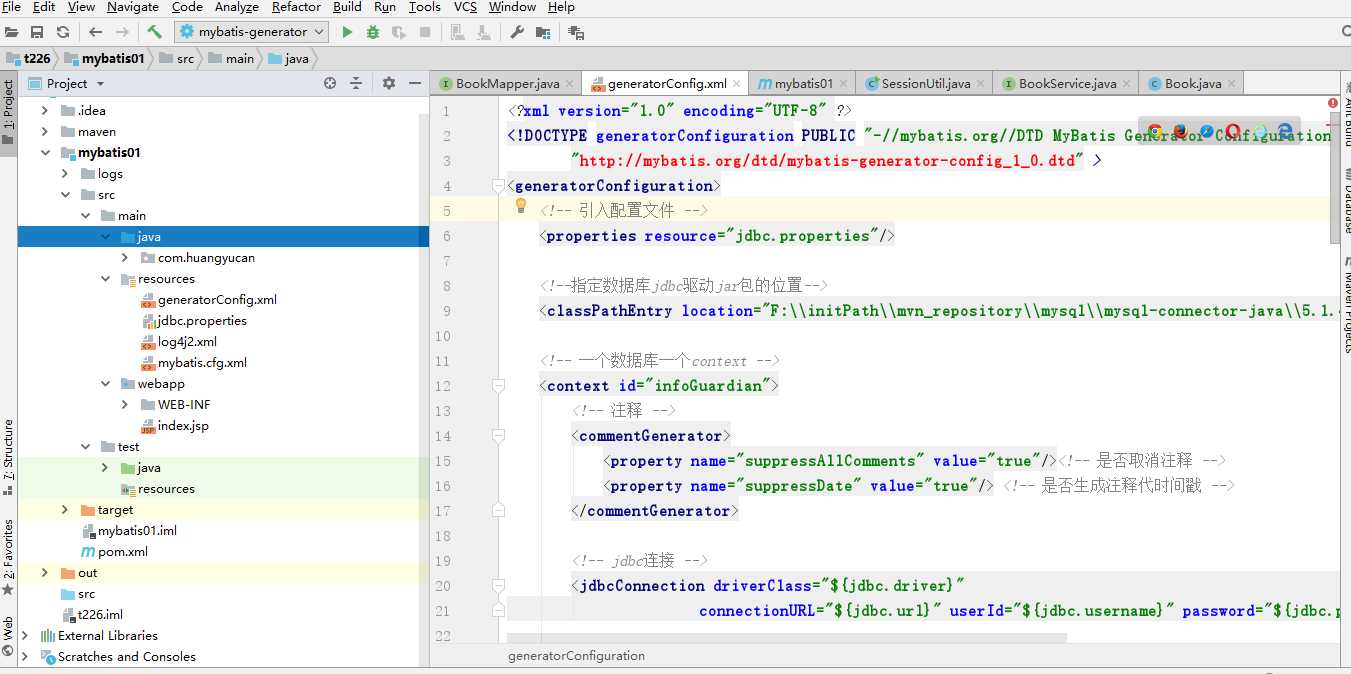Click the Open file toolbar icon

(x=12, y=32)
